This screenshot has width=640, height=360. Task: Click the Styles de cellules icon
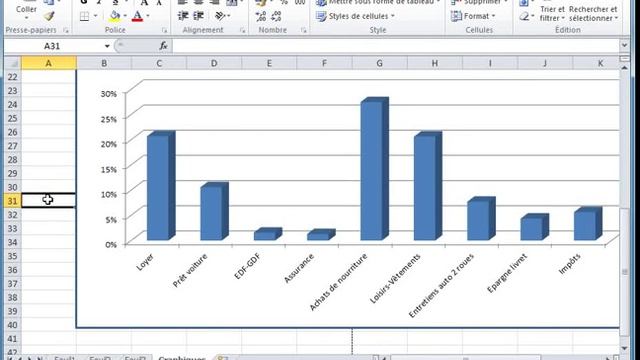321,16
